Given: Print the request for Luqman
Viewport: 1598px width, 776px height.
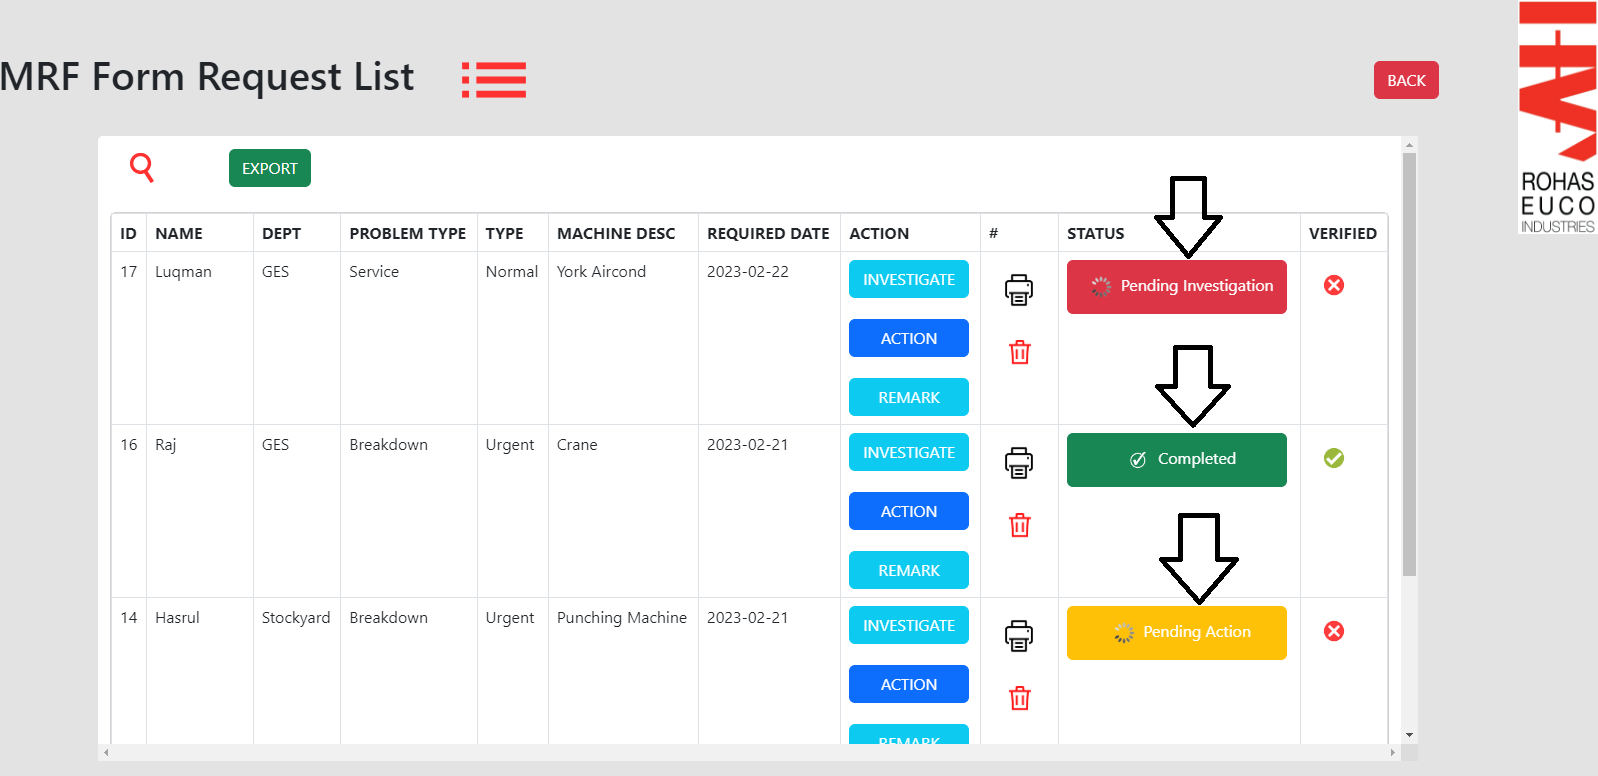Looking at the screenshot, I should (x=1019, y=290).
